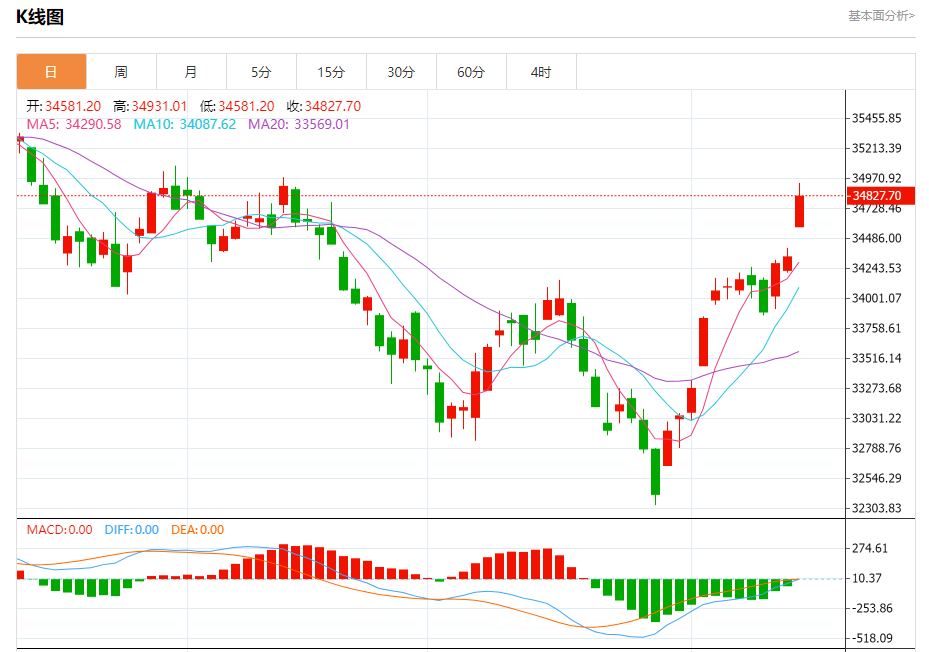Click the 32546.29 price axis label

click(876, 478)
